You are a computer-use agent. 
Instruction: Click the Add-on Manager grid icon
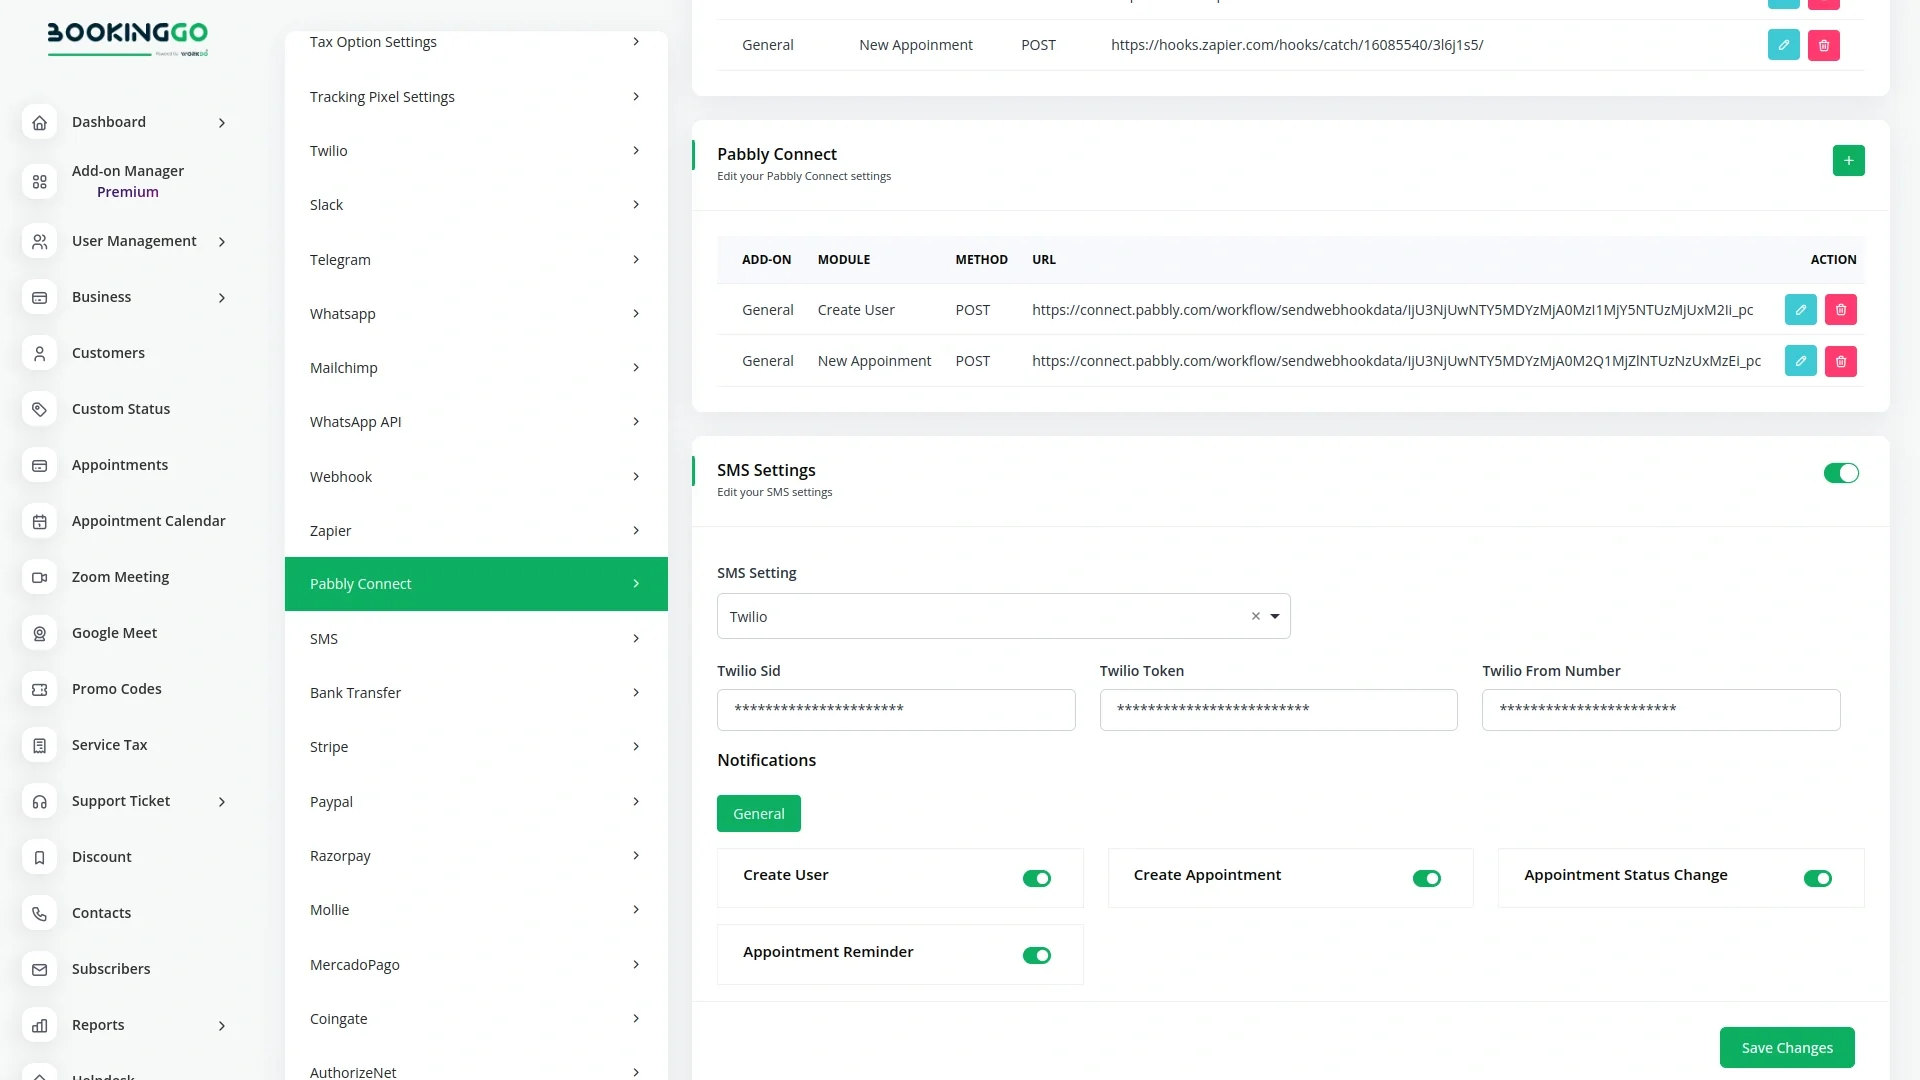point(39,181)
